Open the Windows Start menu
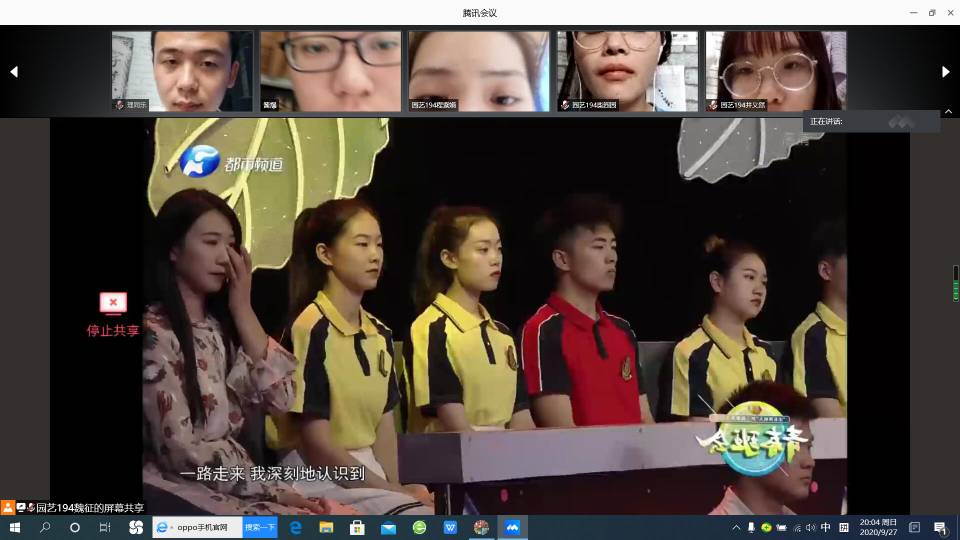 coord(15,527)
